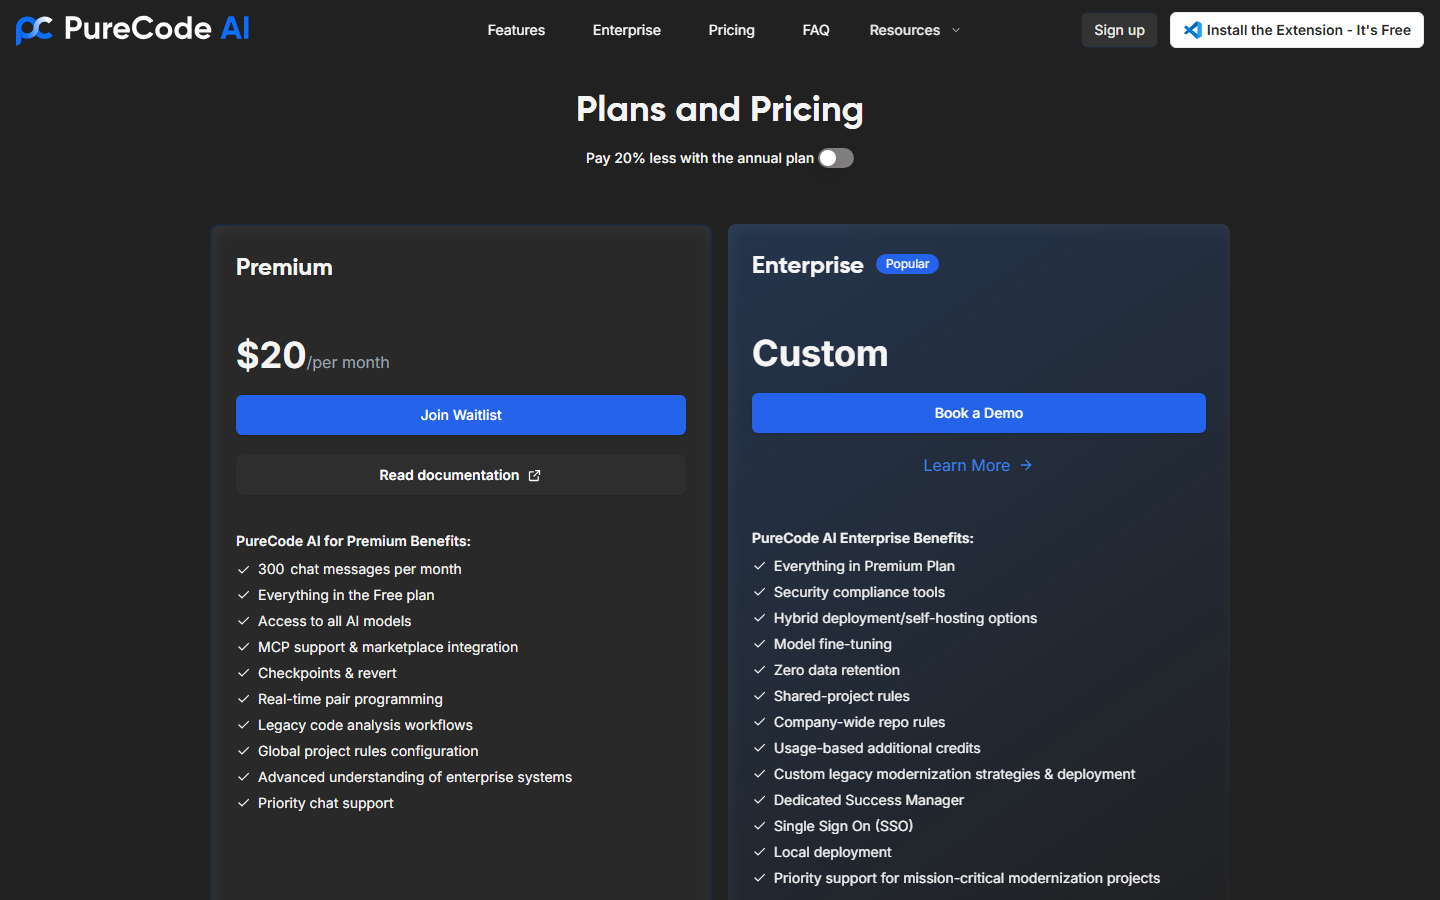Screen dimensions: 1440x900
Task: Toggle Pay 20% less with annual billing
Action: [835, 158]
